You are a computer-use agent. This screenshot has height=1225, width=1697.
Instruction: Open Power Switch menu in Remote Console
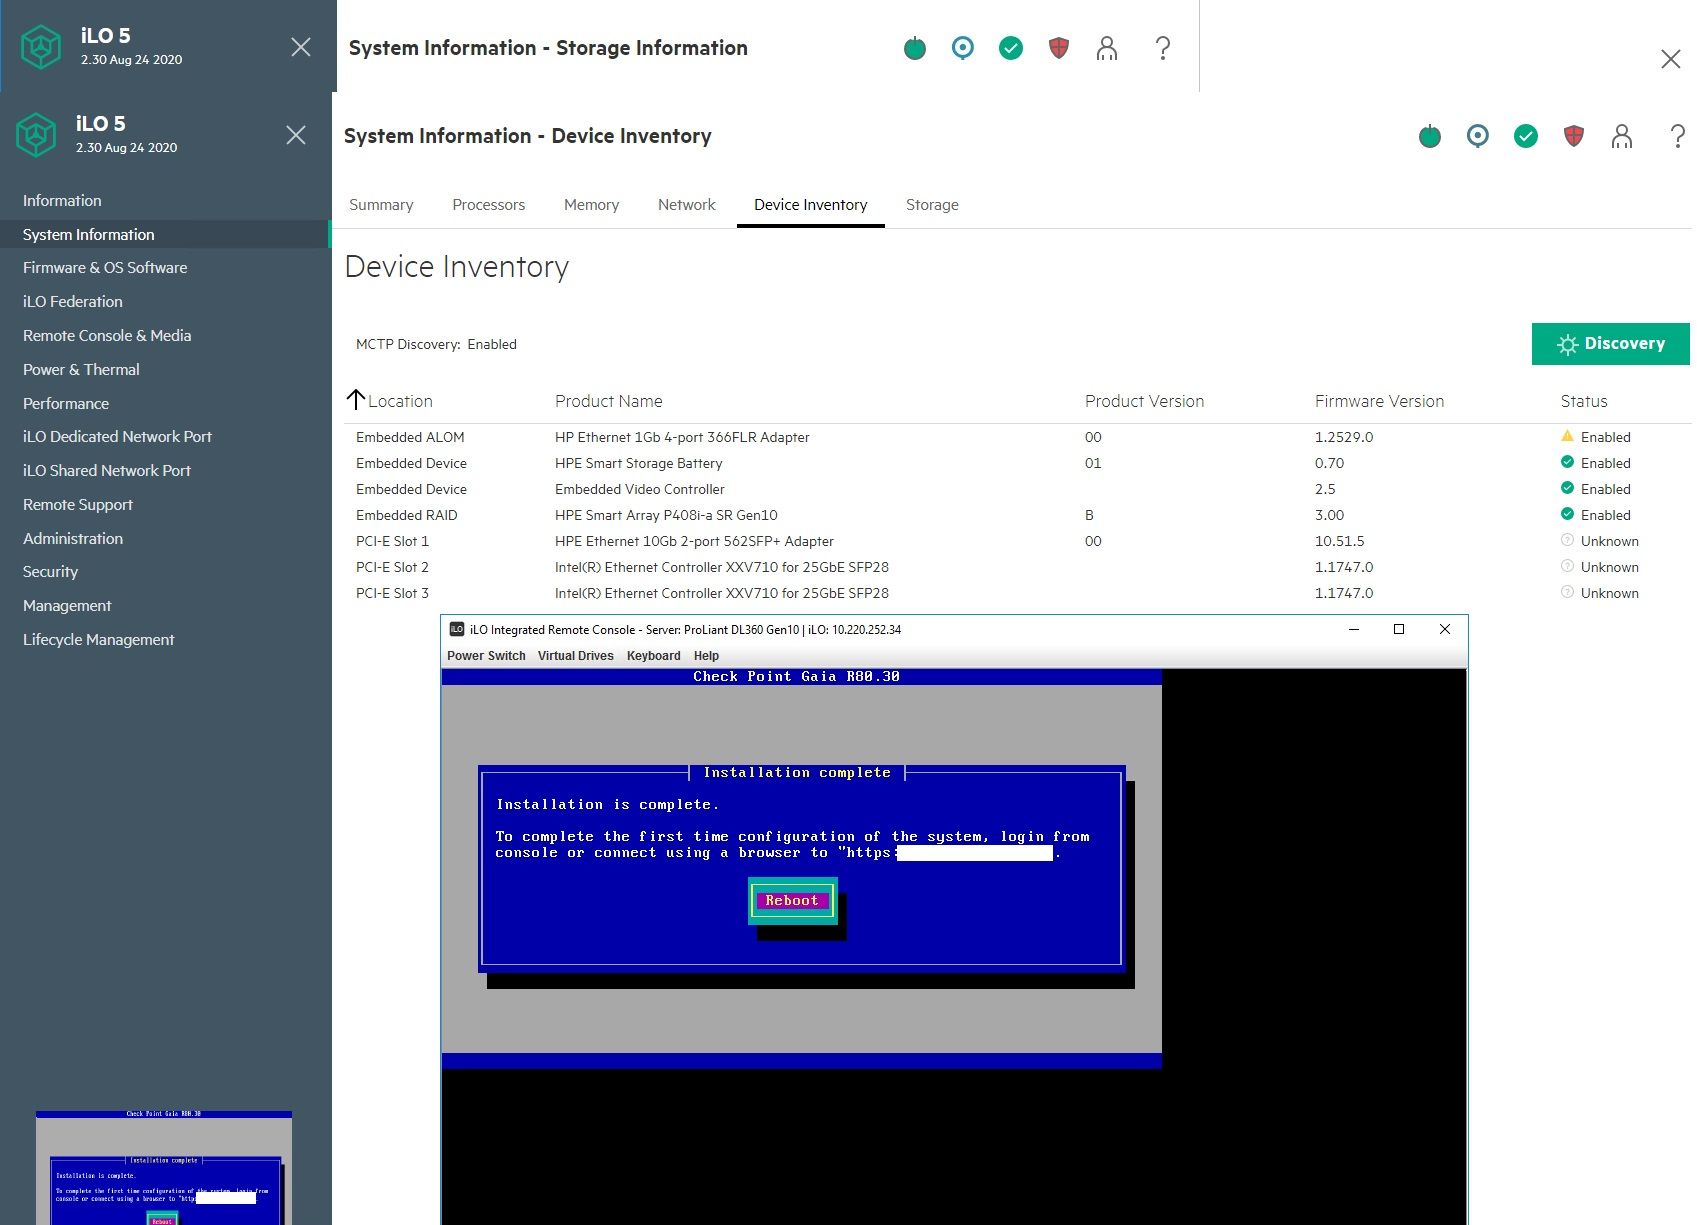point(486,656)
